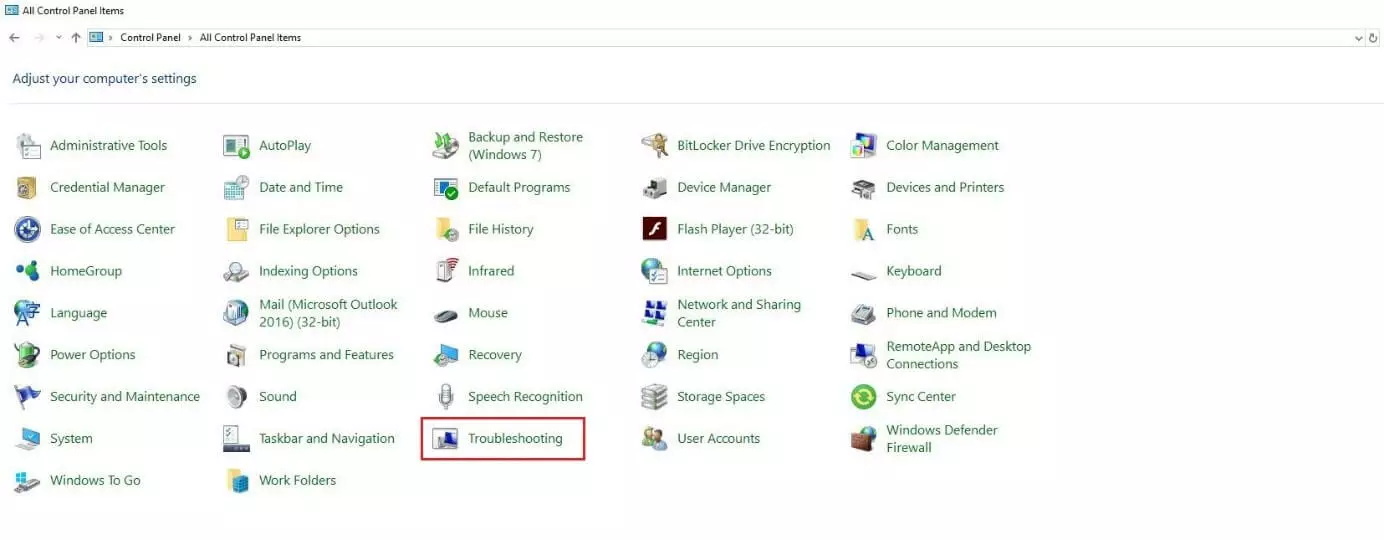Image resolution: width=1384 pixels, height=540 pixels.
Task: Click the User Accounts link text
Action: coord(719,439)
